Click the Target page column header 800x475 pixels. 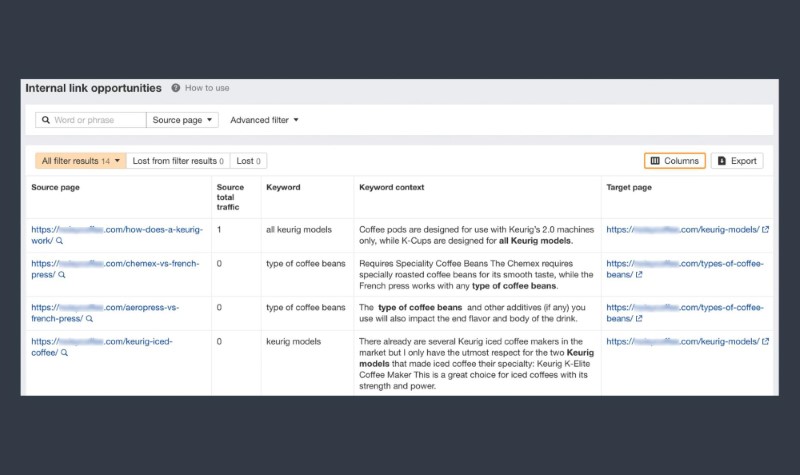pos(629,187)
